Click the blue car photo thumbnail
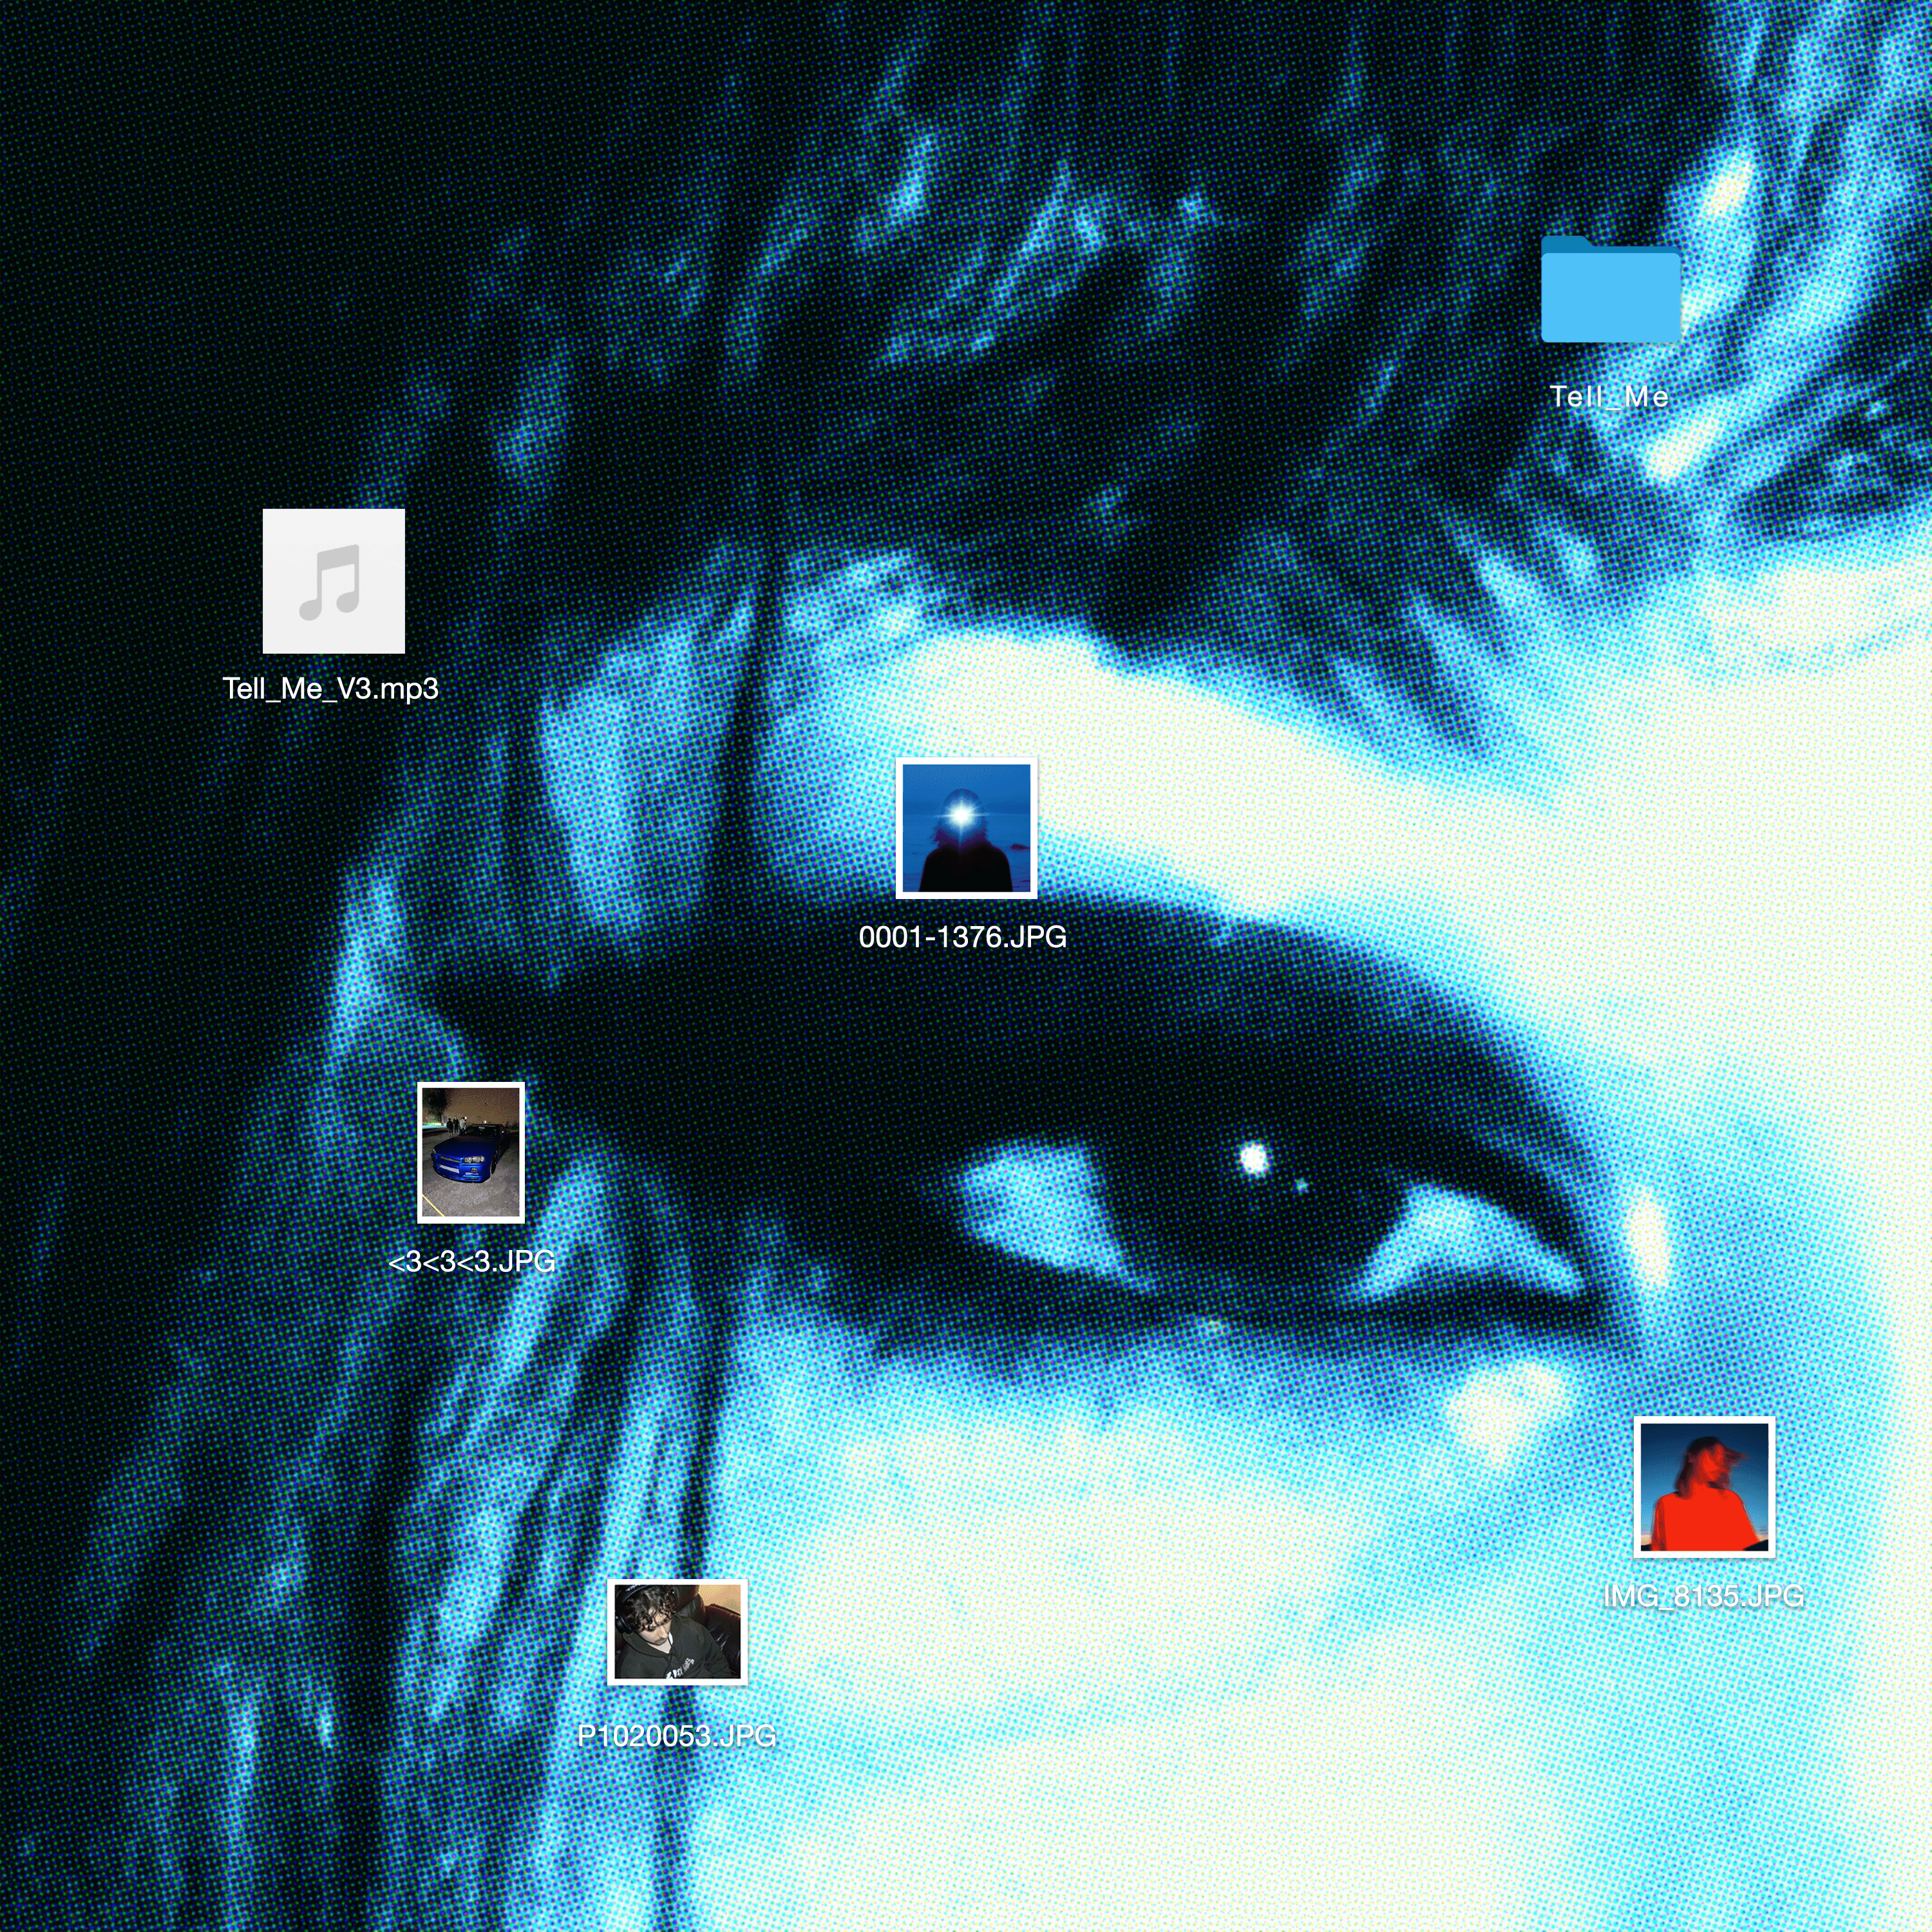The width and height of the screenshot is (1932, 1932). tap(470, 1152)
